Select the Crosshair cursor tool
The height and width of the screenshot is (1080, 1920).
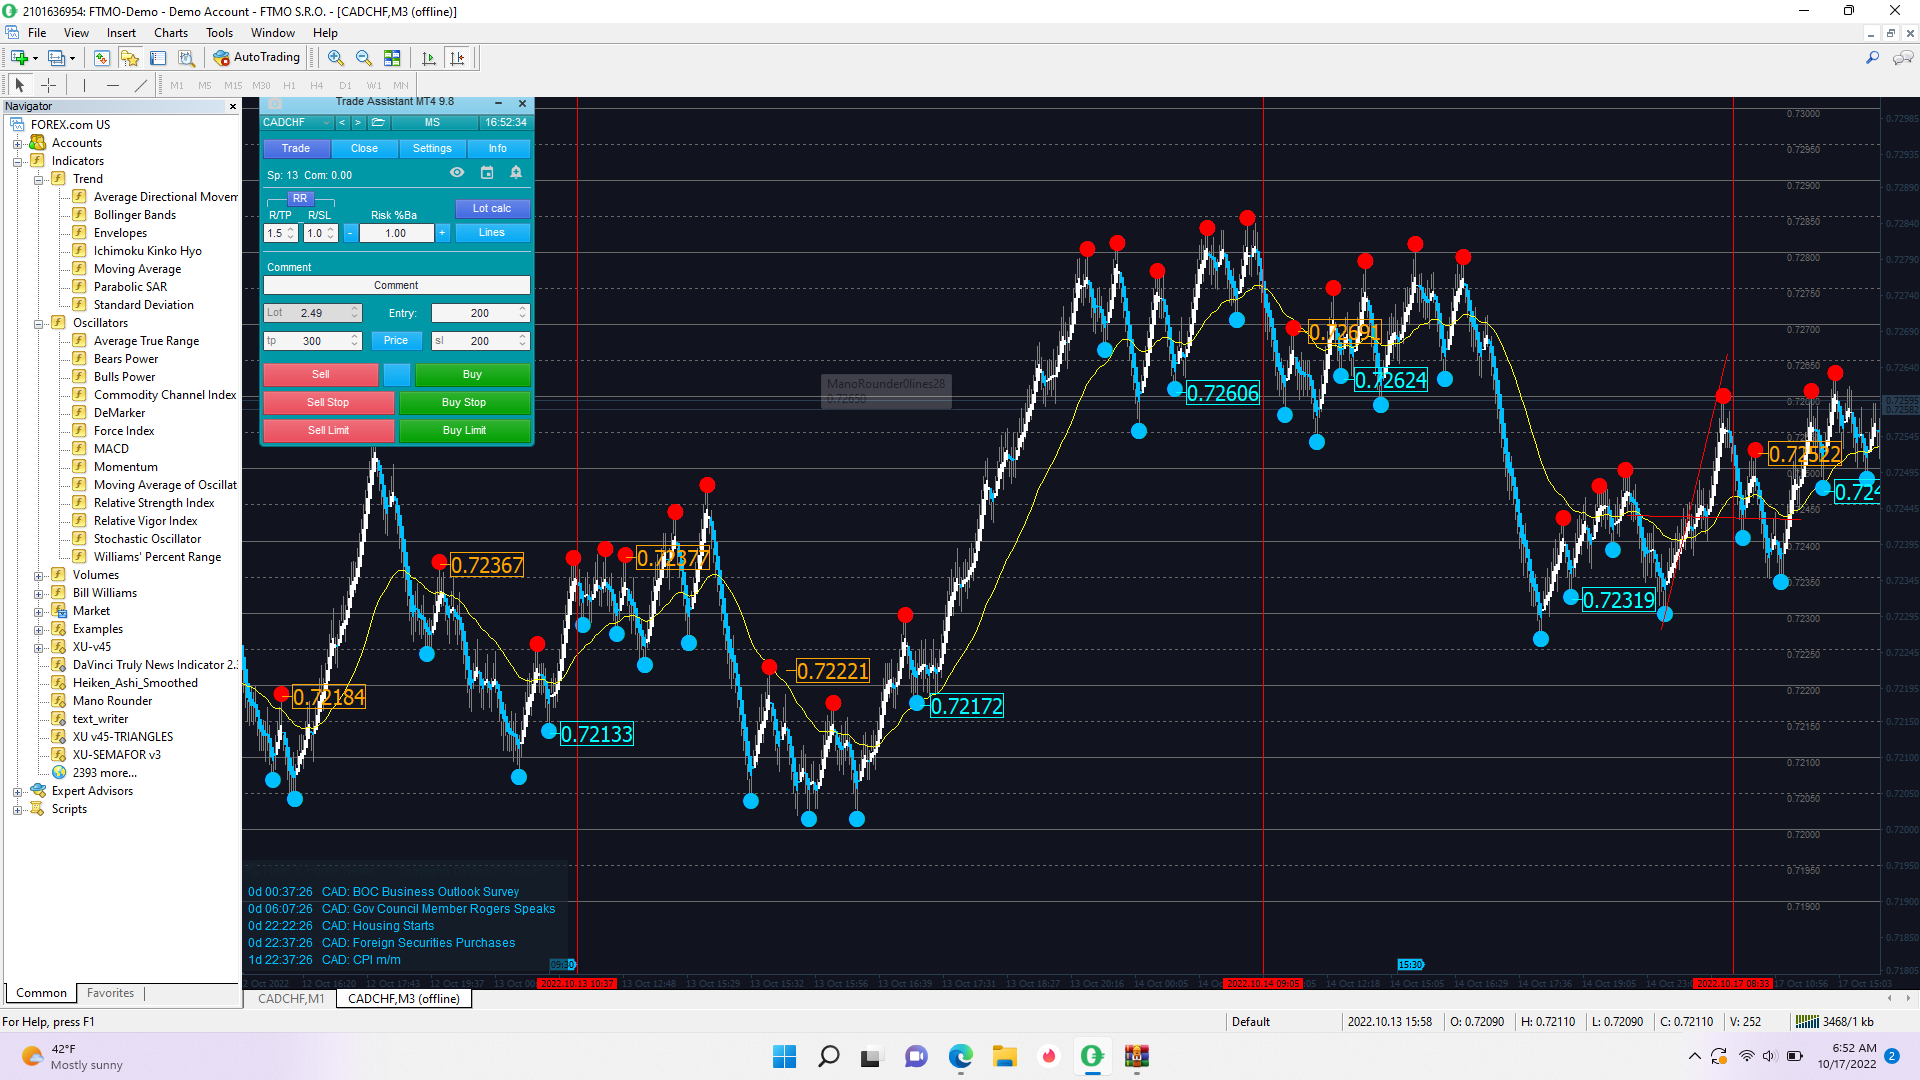point(48,86)
